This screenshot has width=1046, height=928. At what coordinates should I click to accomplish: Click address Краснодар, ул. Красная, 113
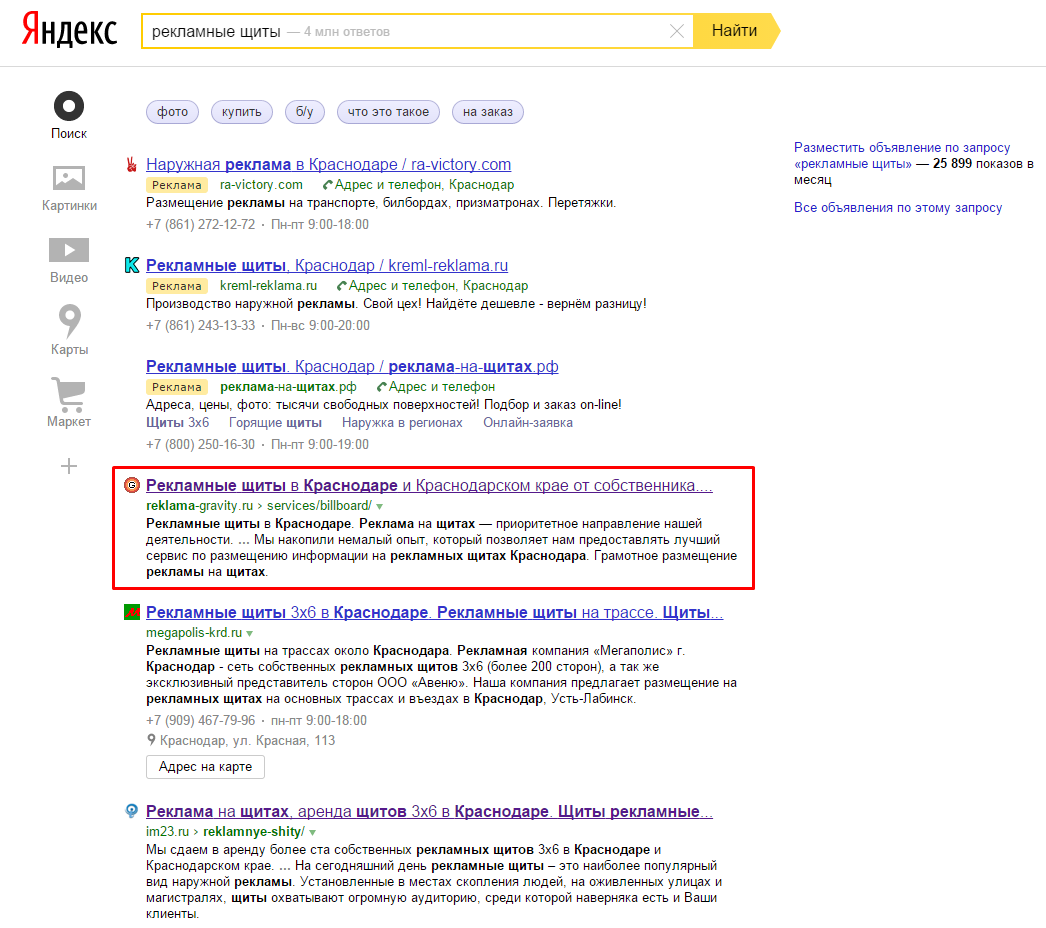click(247, 741)
